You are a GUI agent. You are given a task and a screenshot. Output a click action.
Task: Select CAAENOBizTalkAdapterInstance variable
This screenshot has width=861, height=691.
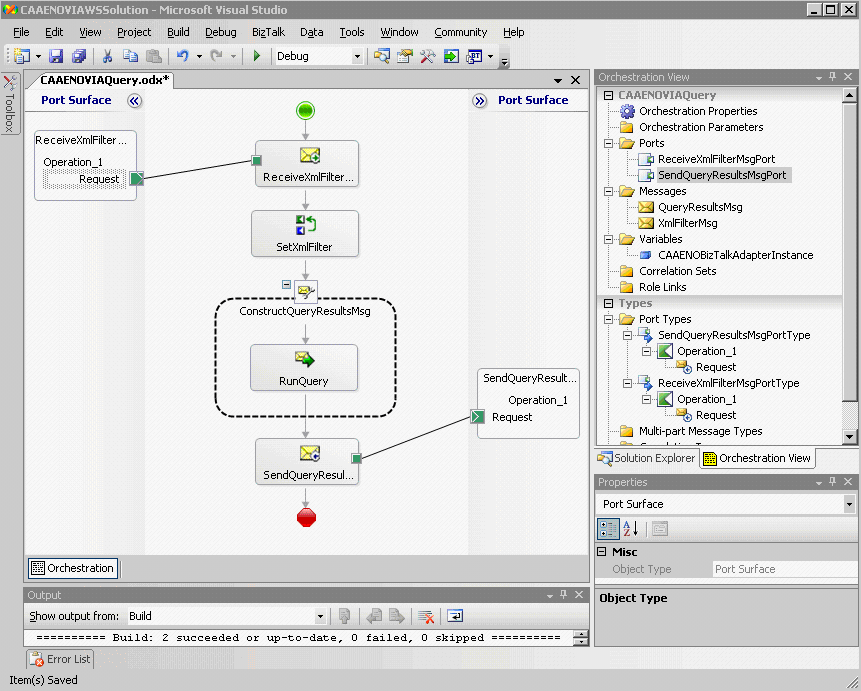(x=736, y=255)
